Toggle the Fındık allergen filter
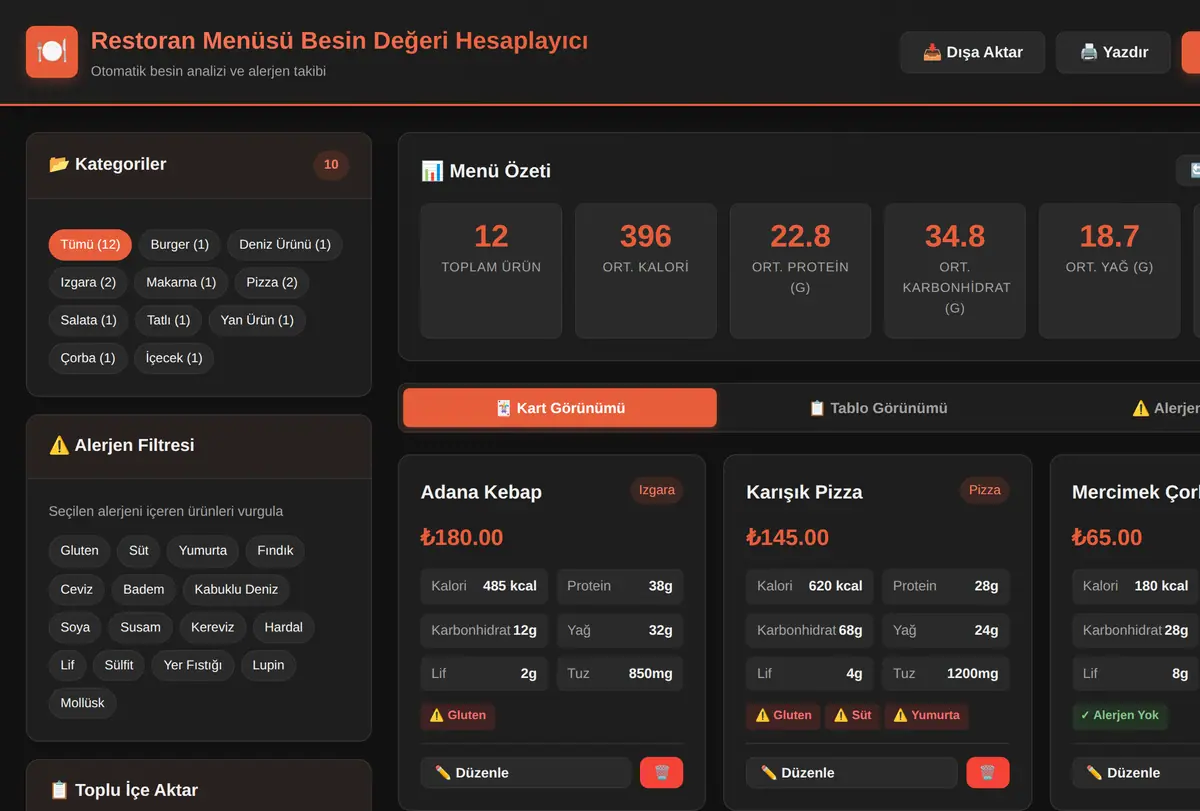The width and height of the screenshot is (1200, 811). pyautogui.click(x=275, y=550)
